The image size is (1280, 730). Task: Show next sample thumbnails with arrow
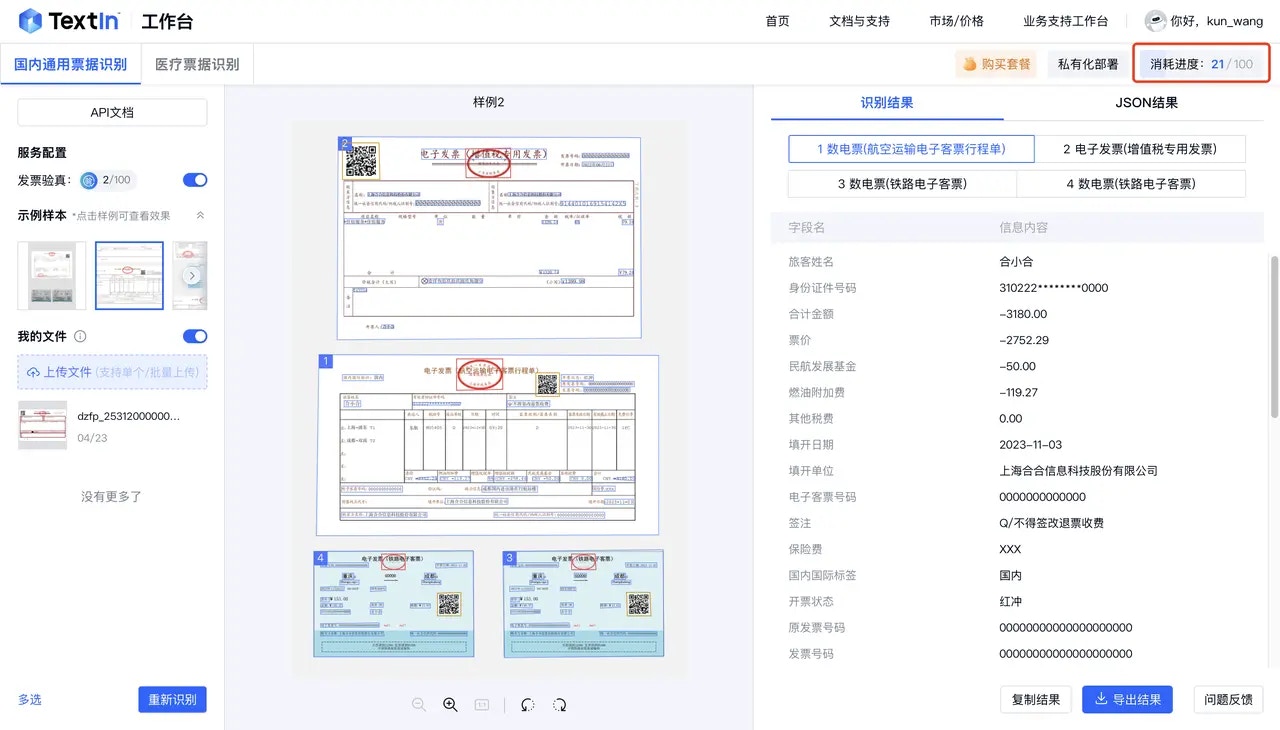point(193,276)
